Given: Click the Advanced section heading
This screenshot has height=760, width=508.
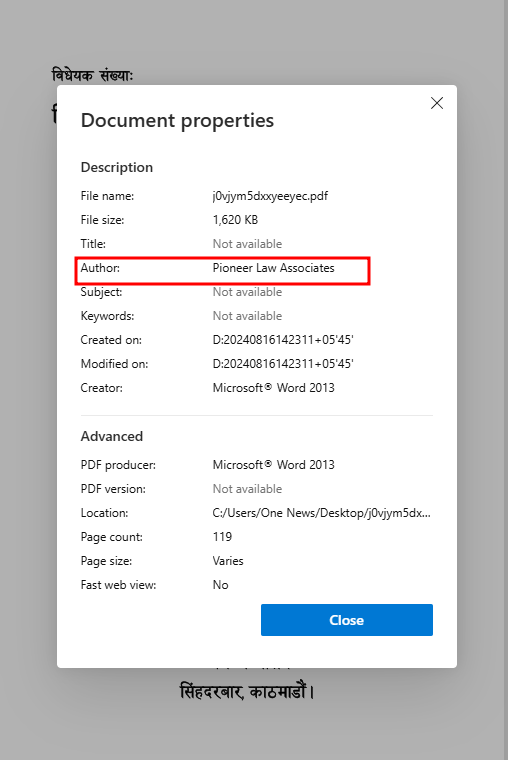Looking at the screenshot, I should tap(111, 436).
